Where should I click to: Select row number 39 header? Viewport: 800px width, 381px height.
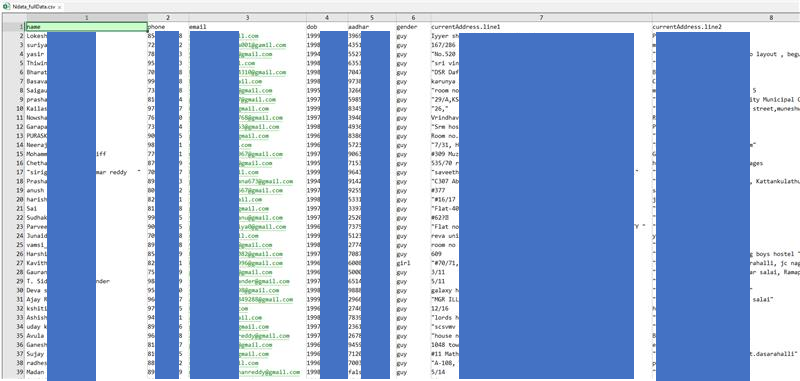[x=13, y=372]
